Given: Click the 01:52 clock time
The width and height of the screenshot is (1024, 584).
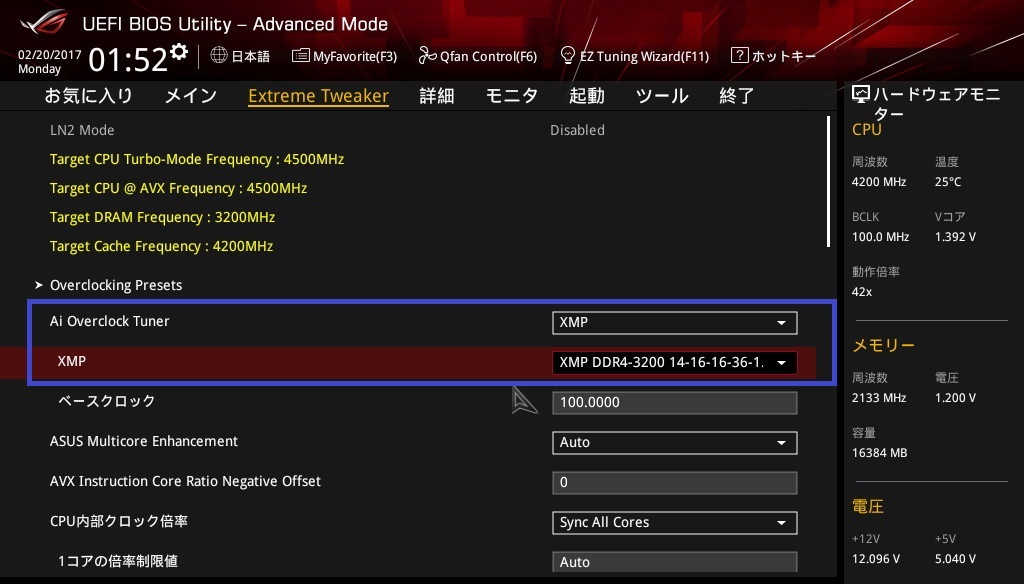Looking at the screenshot, I should coord(128,60).
